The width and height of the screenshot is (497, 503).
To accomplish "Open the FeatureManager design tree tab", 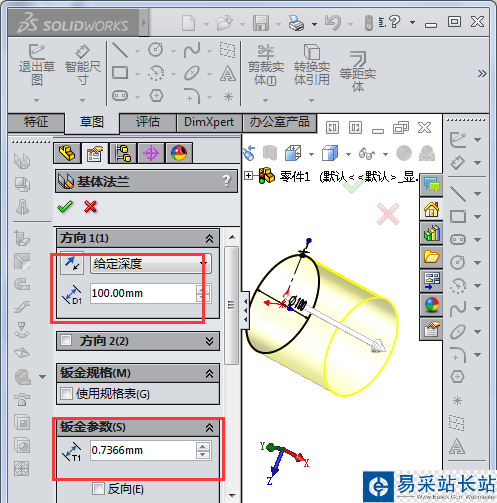I will tap(67, 153).
